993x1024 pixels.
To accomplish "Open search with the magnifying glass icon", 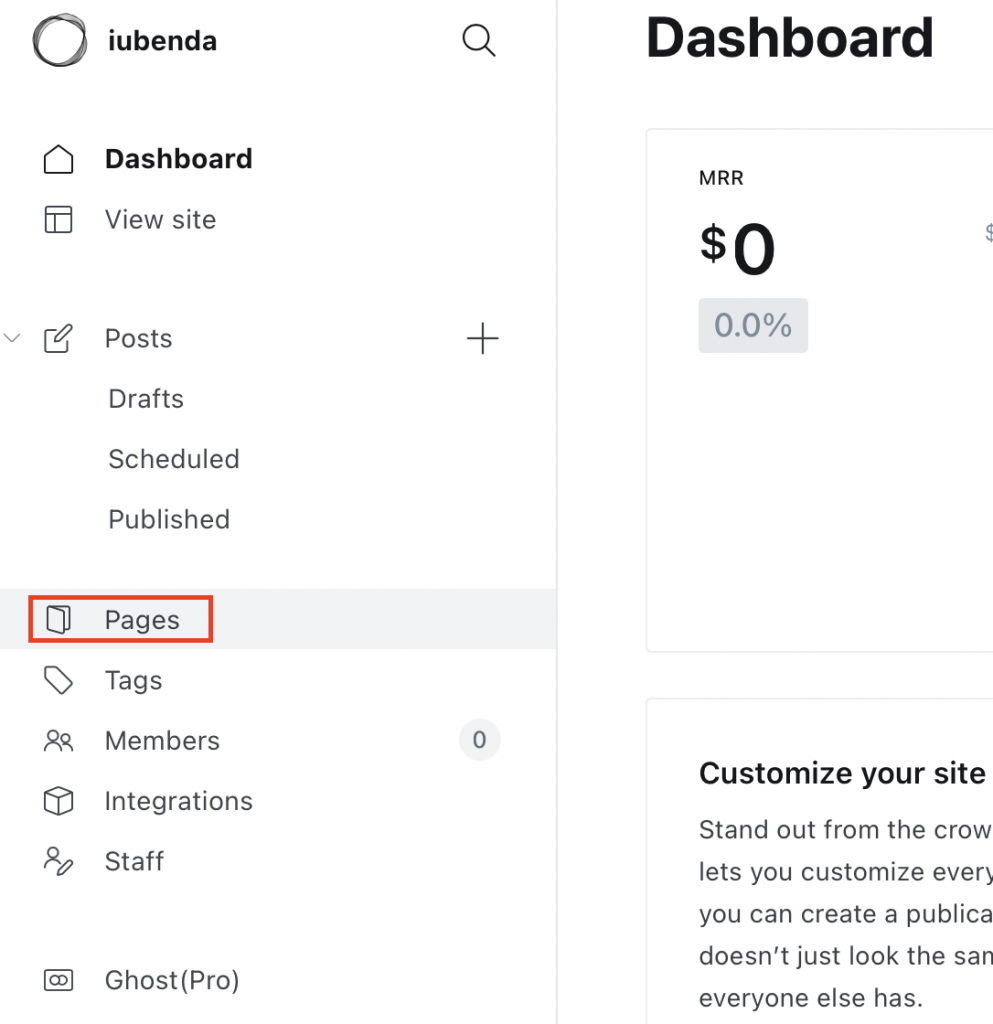I will click(478, 40).
